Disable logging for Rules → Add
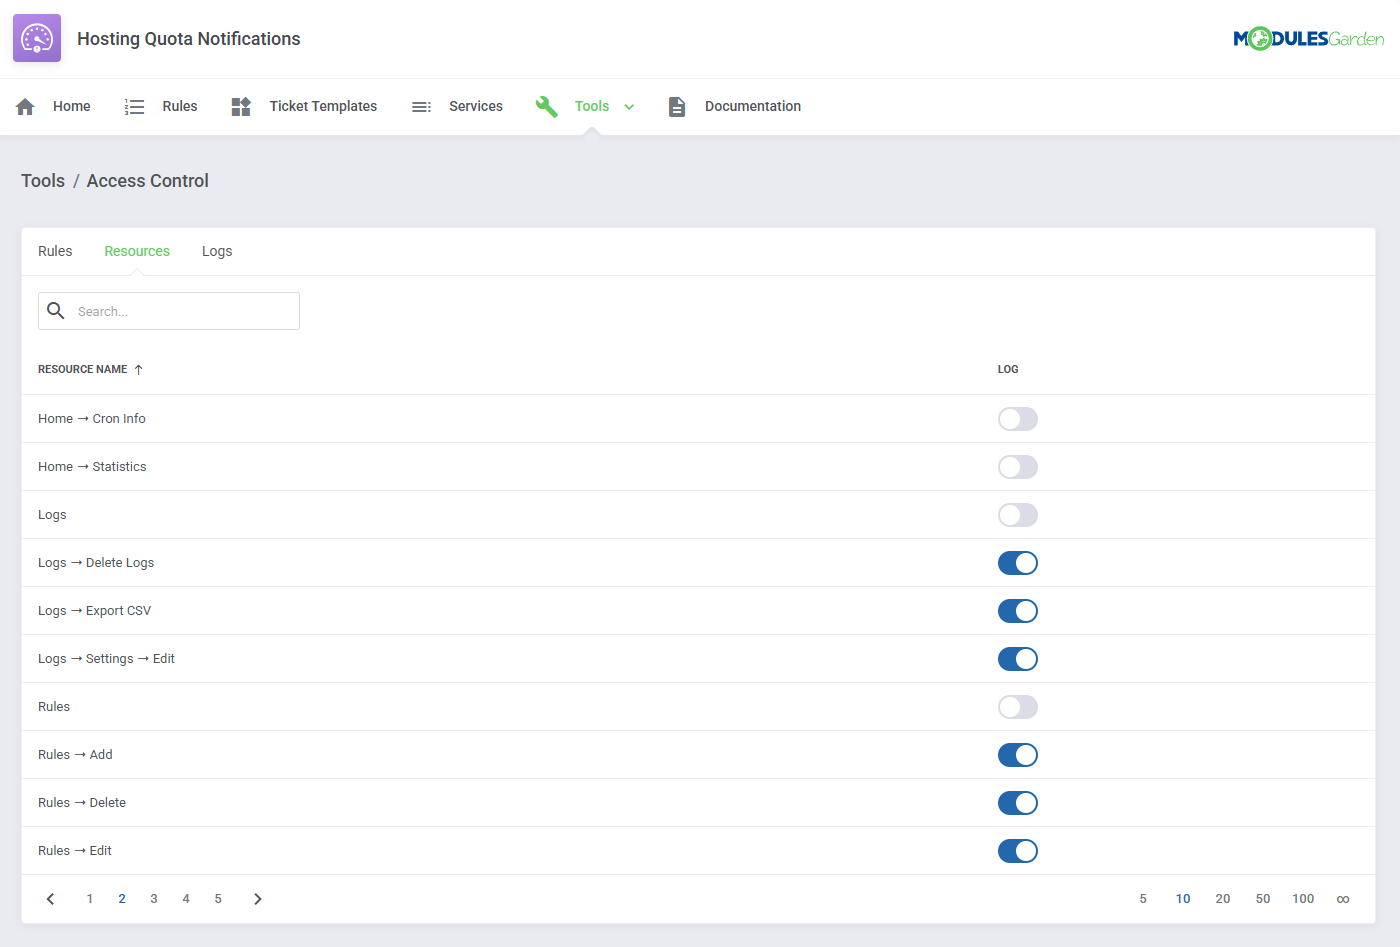 [1017, 755]
